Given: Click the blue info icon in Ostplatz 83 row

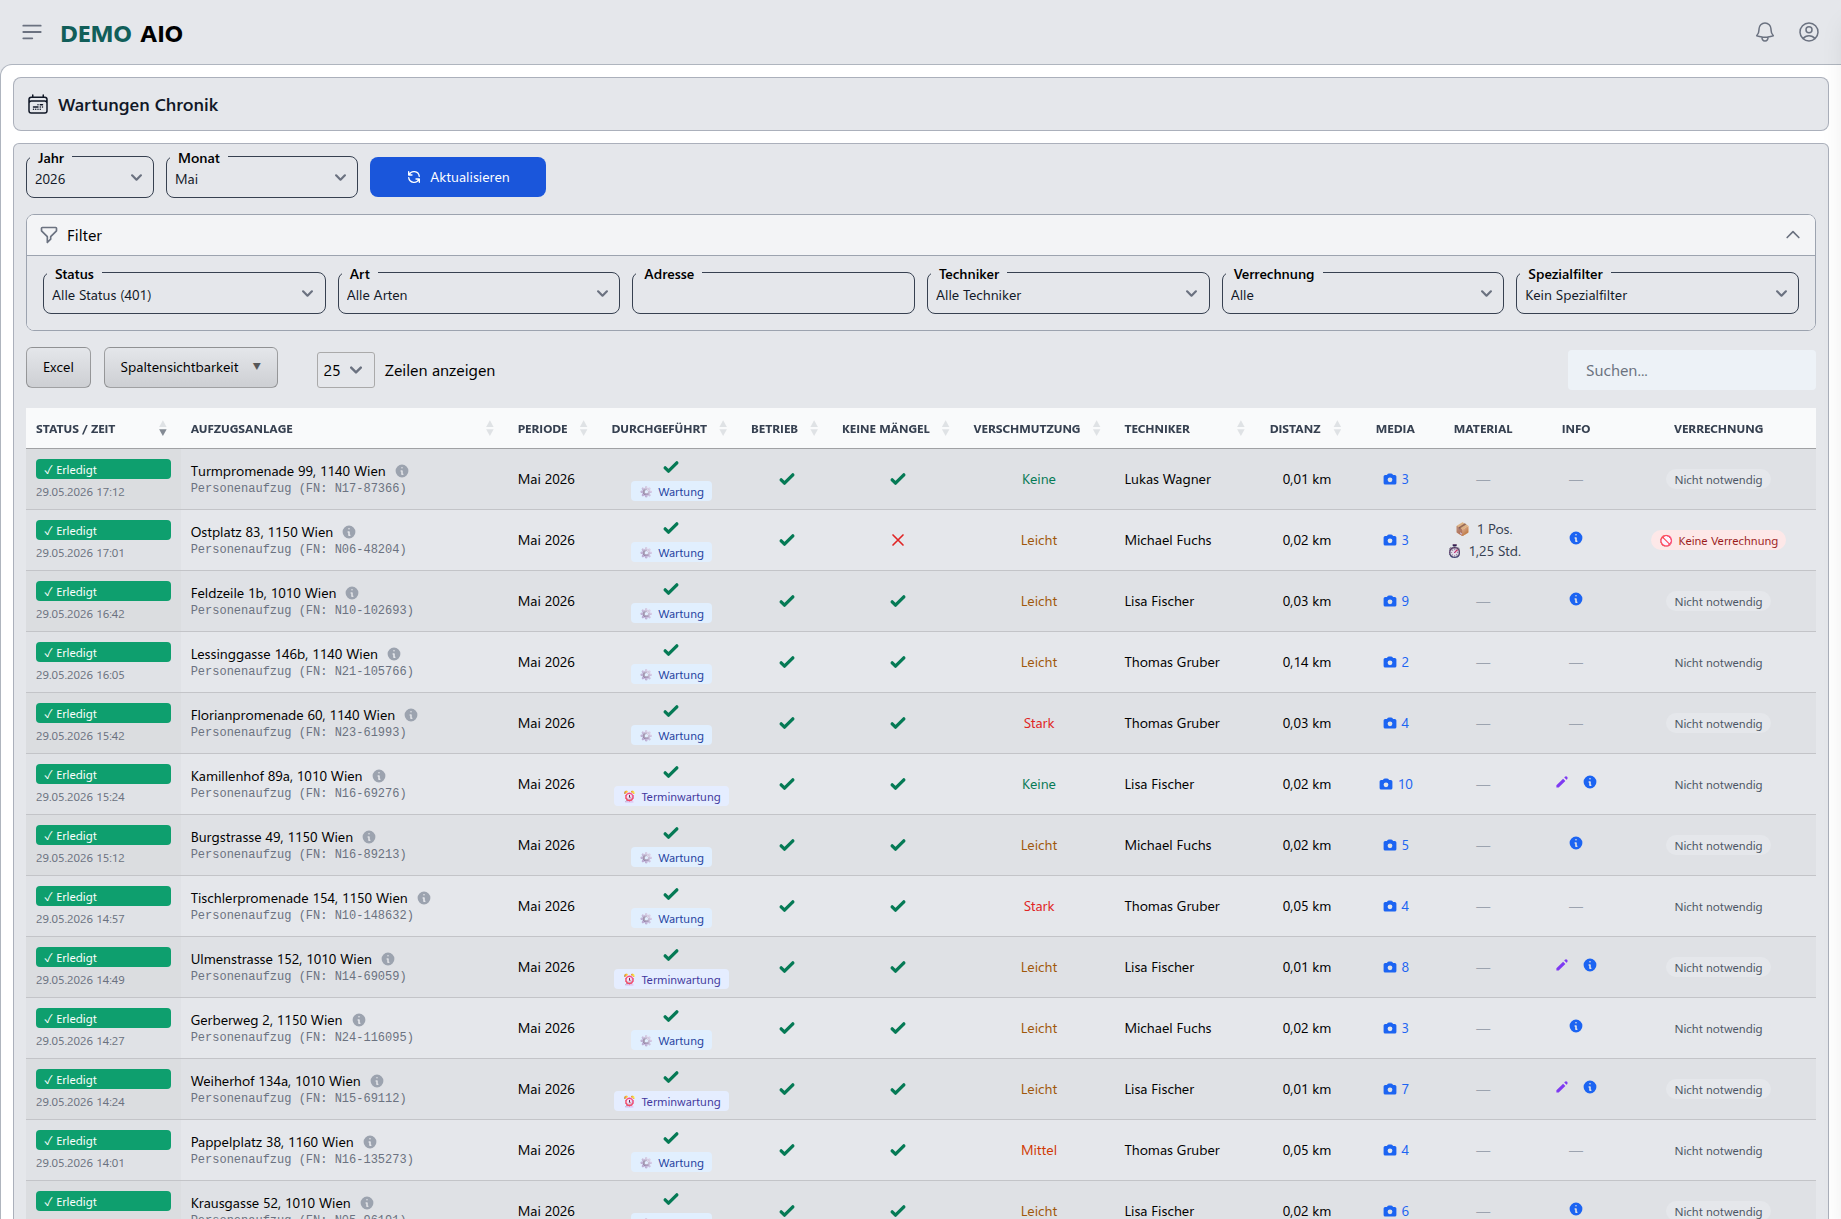Looking at the screenshot, I should [1576, 538].
